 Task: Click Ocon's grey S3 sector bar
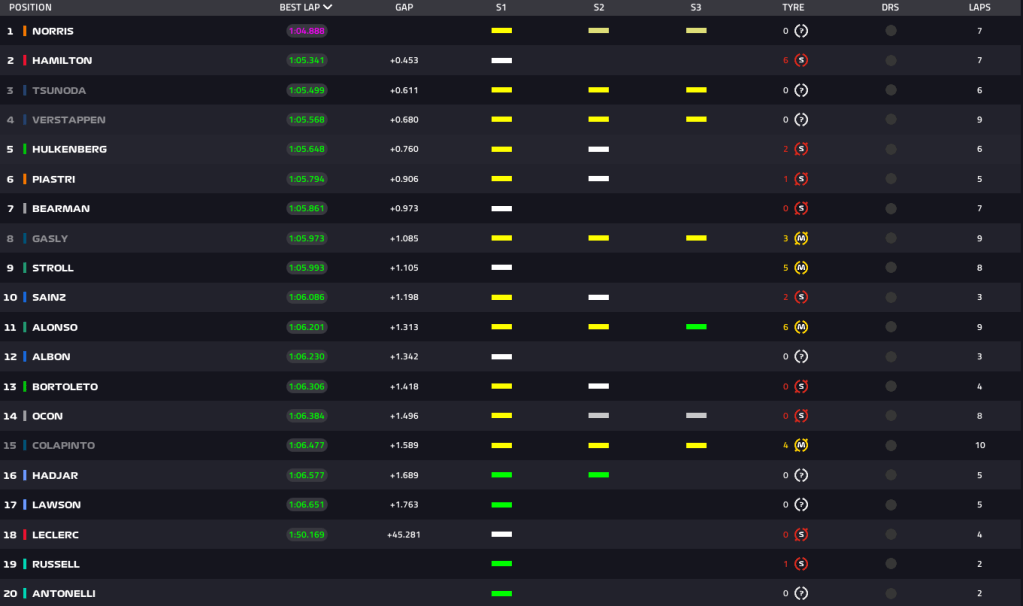coord(696,416)
